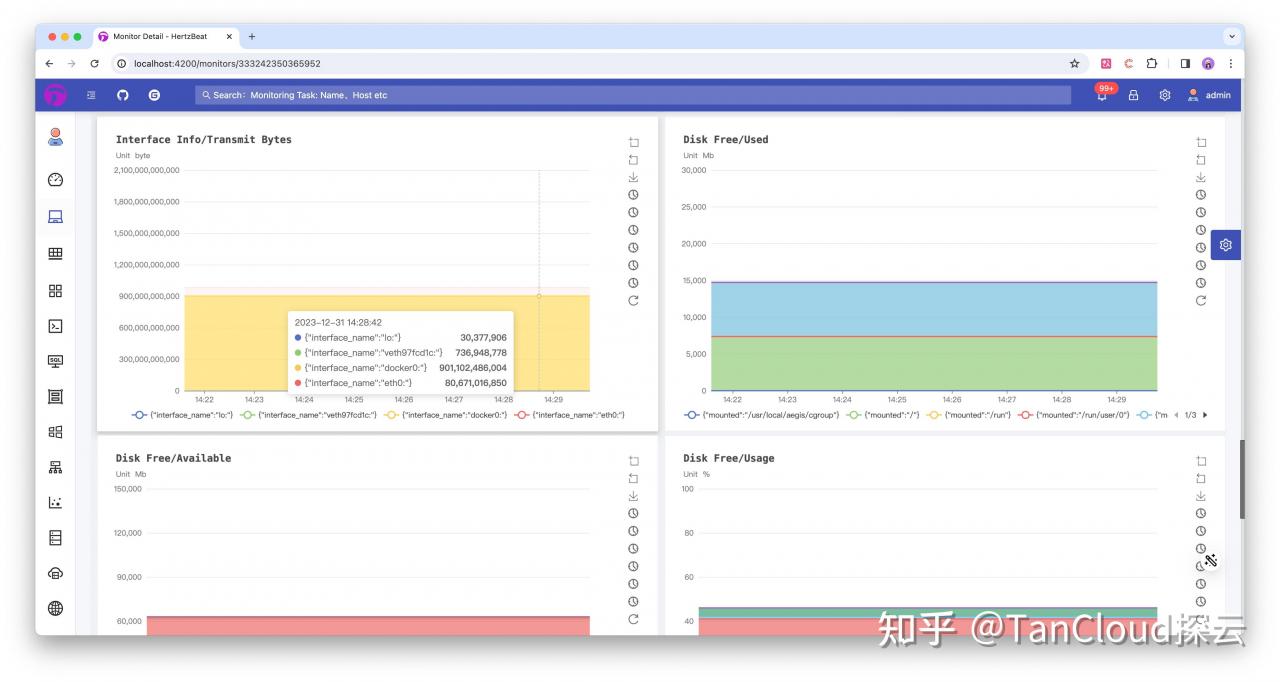This screenshot has width=1280, height=682.
Task: Download the Disk Free/Used chart image
Action: click(x=1201, y=177)
